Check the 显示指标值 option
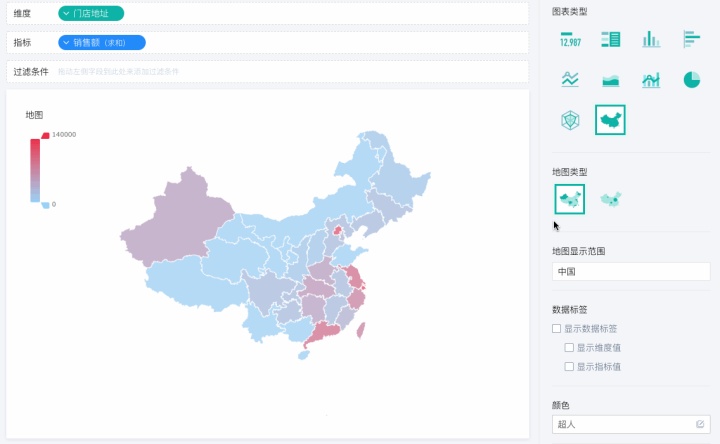720x444 pixels. coord(569,366)
